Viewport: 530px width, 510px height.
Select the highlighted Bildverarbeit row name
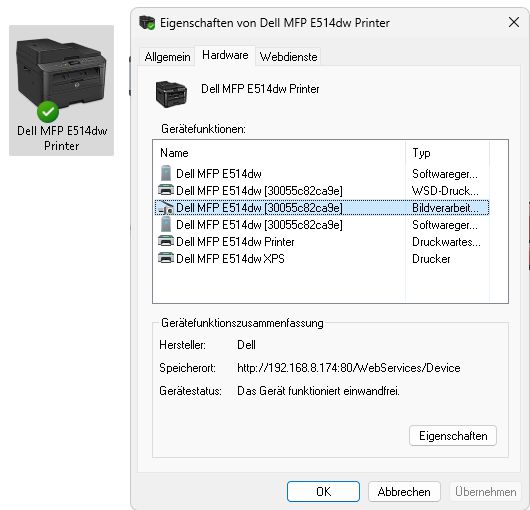click(259, 208)
